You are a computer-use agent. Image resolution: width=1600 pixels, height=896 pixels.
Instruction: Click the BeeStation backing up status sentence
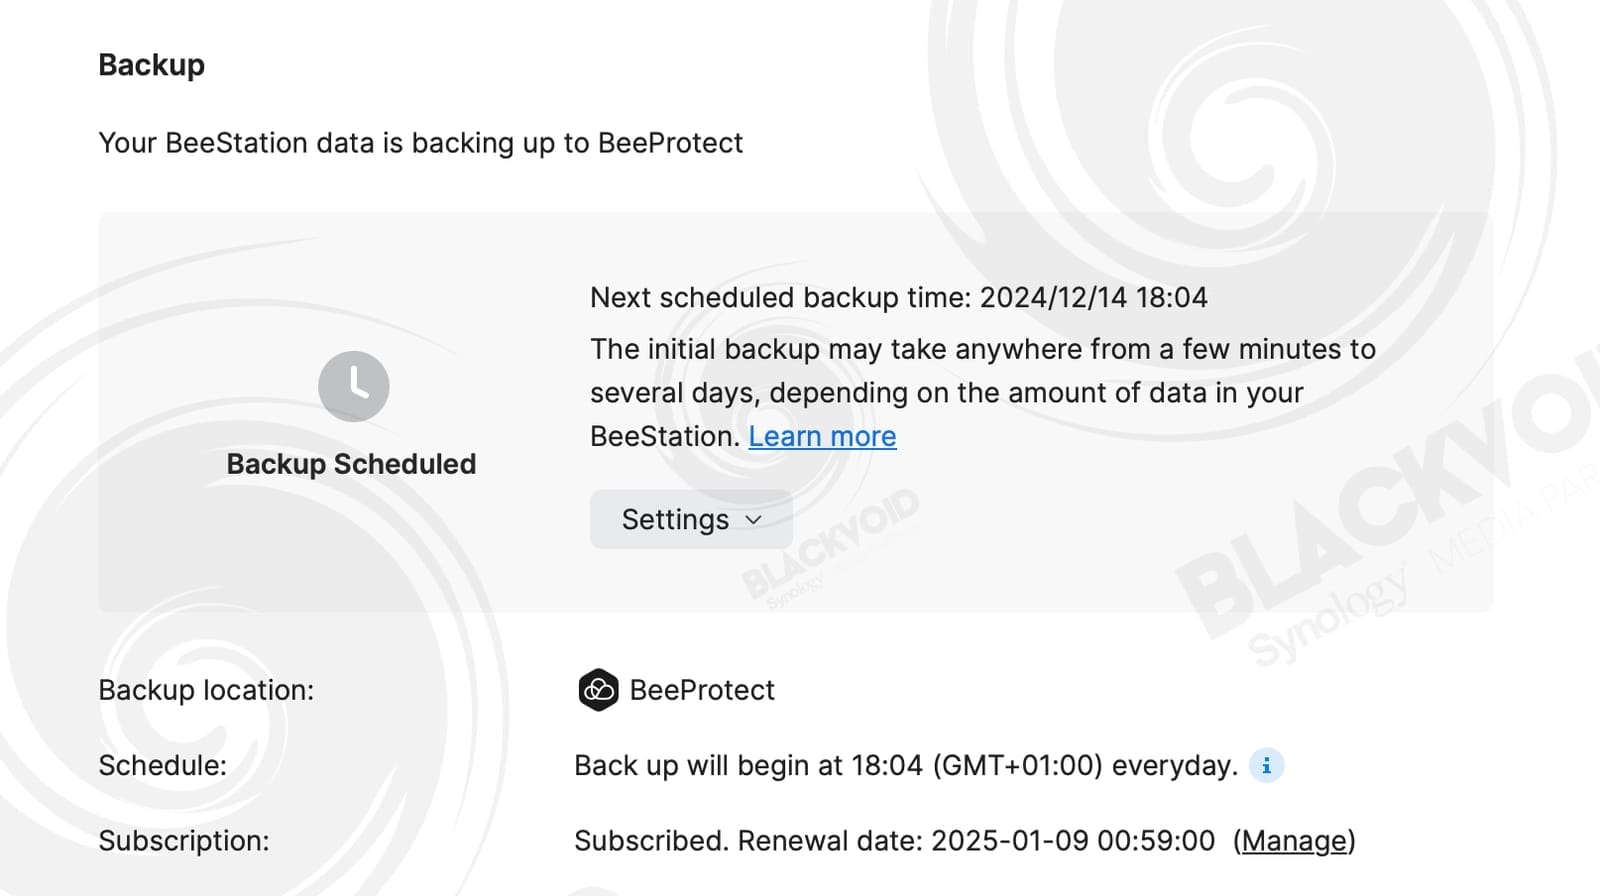420,143
